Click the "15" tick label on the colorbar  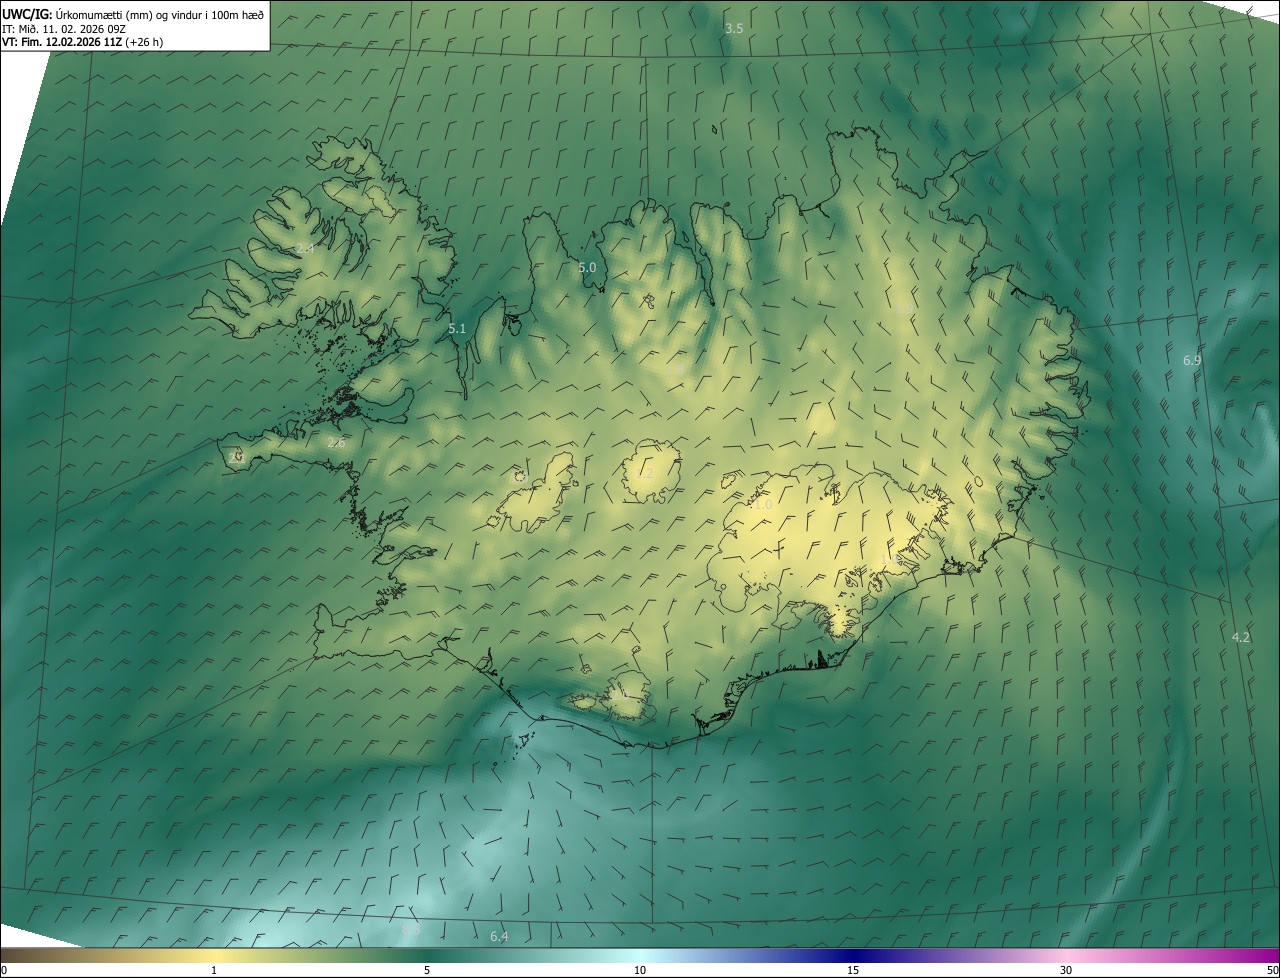[853, 970]
